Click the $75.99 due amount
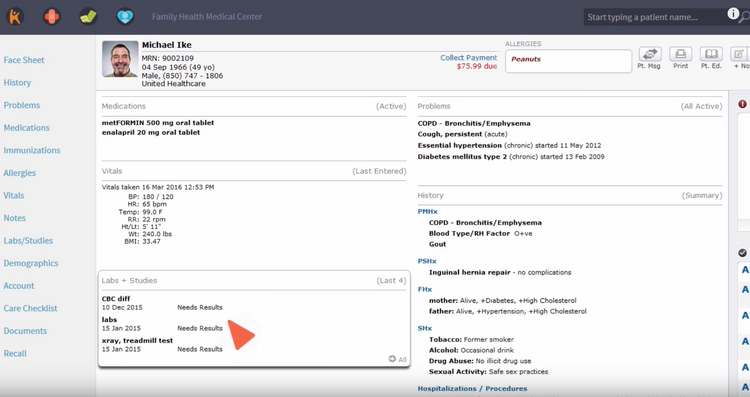750x397 pixels. coord(477,66)
